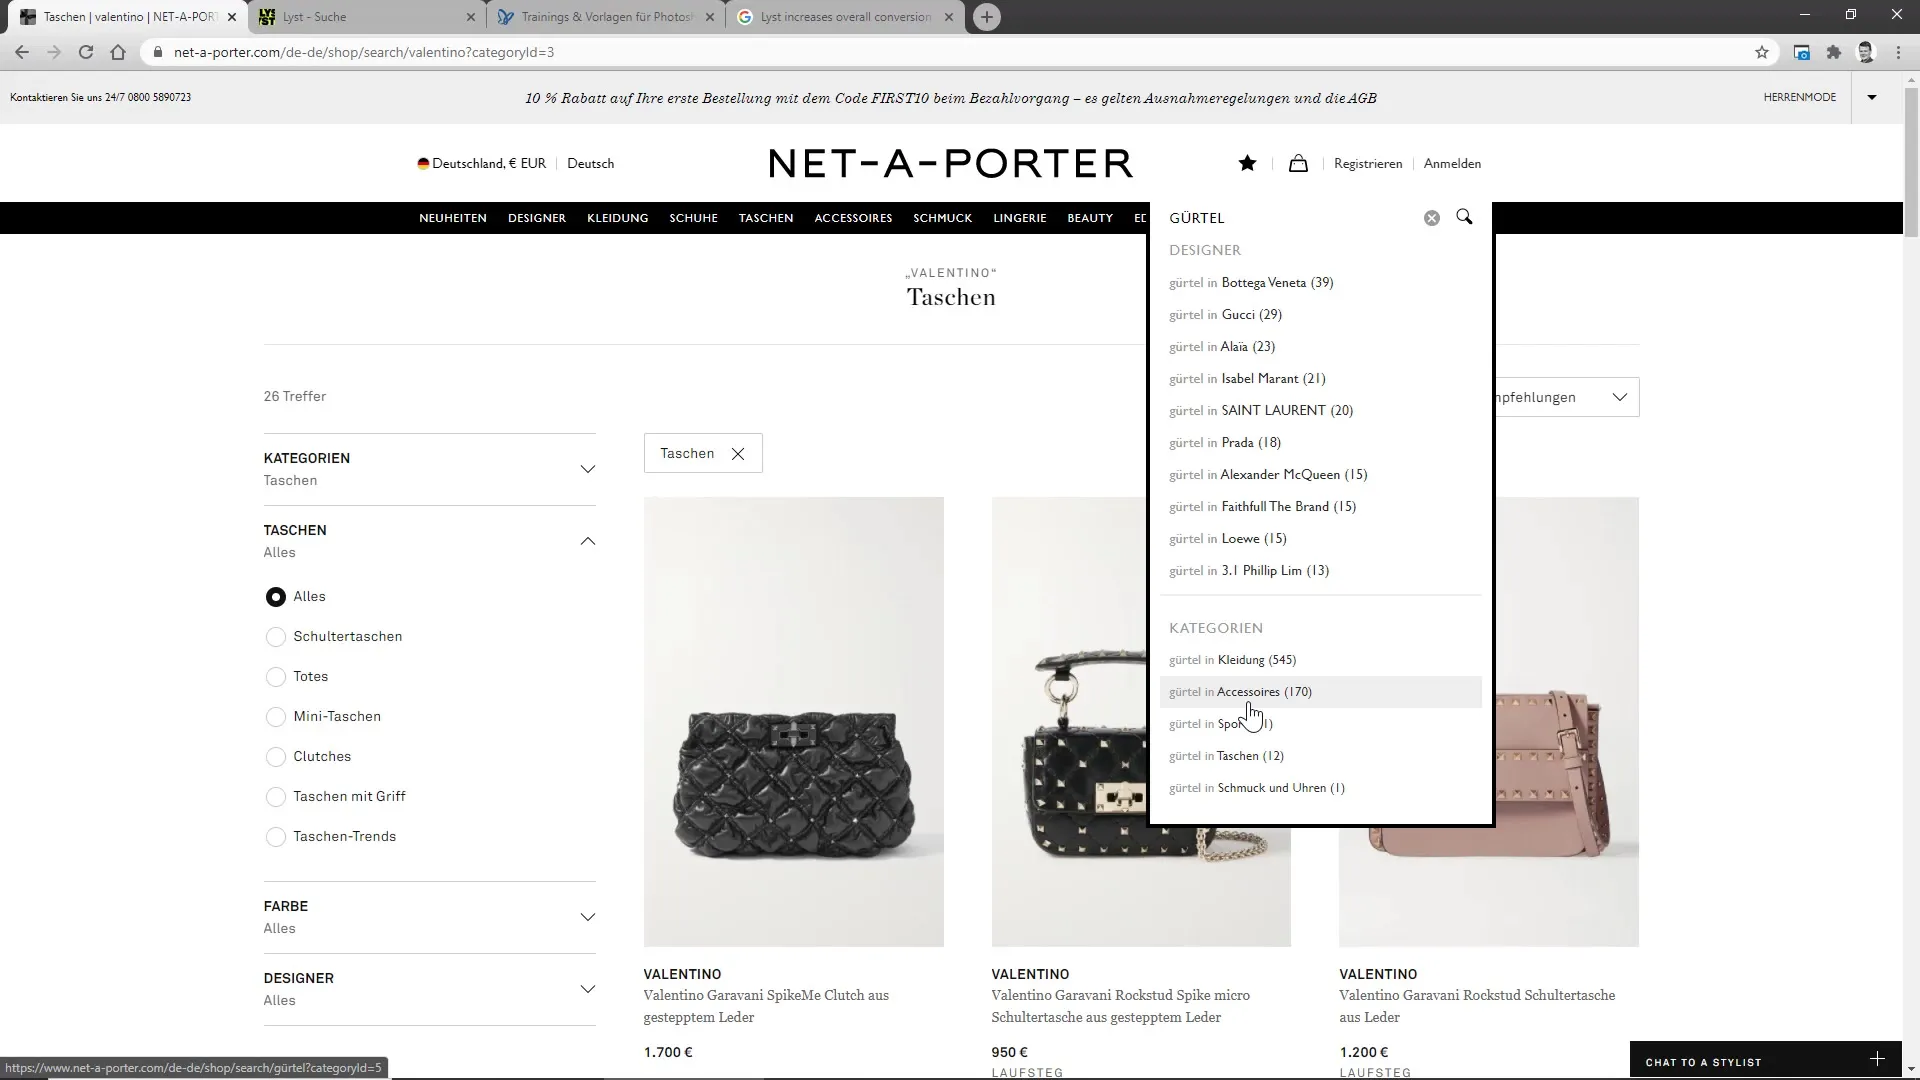Choose gürtel in Kleidung (545) suggestion
Image resolution: width=1920 pixels, height=1080 pixels.
point(1320,660)
